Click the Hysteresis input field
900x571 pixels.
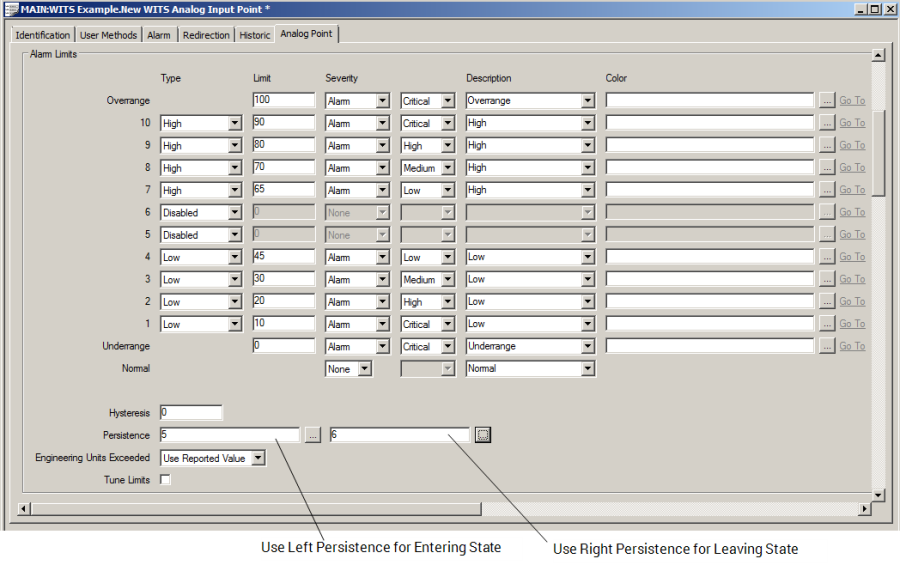click(191, 412)
